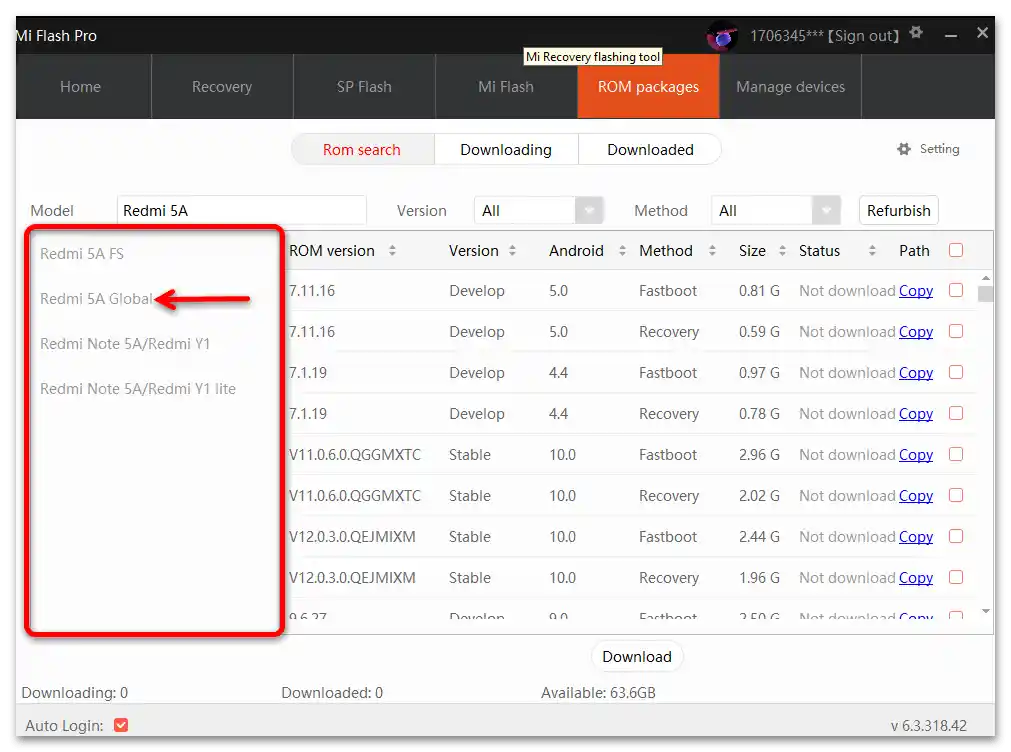Click the title bar gear icon
The height and width of the screenshot is (752, 1011).
coord(916,32)
